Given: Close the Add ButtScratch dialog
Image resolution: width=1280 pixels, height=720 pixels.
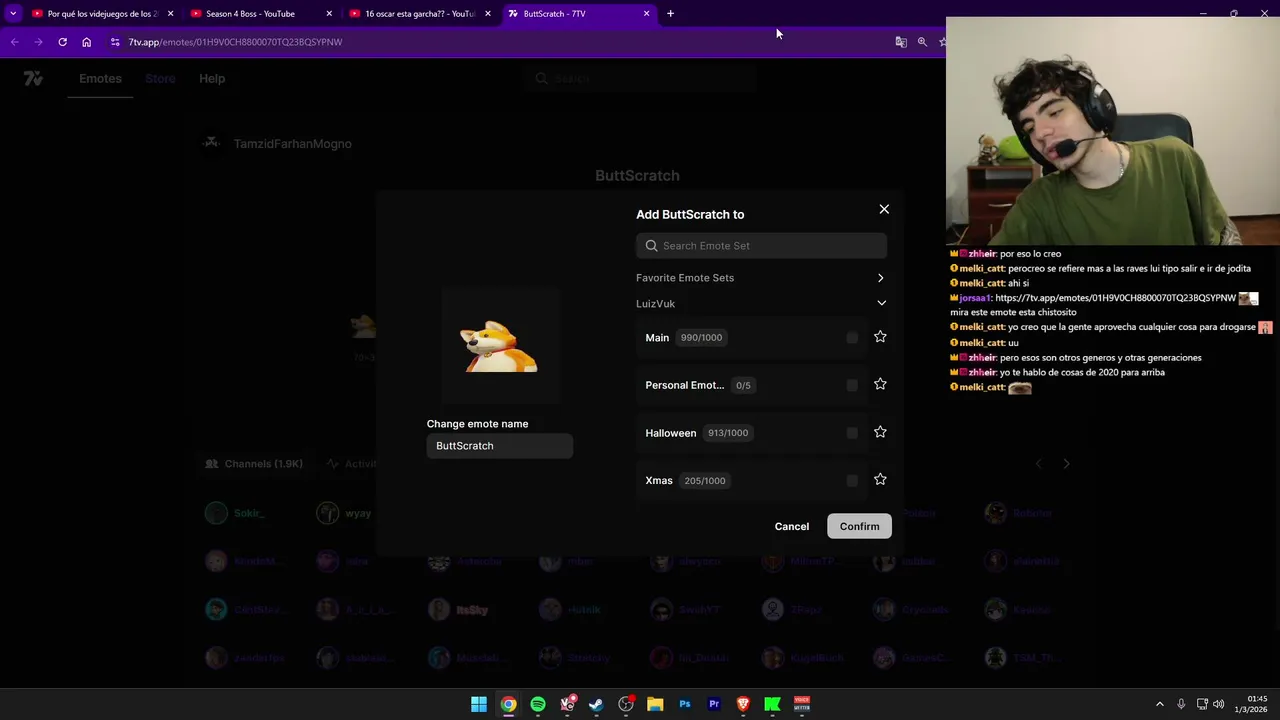Looking at the screenshot, I should tap(884, 209).
